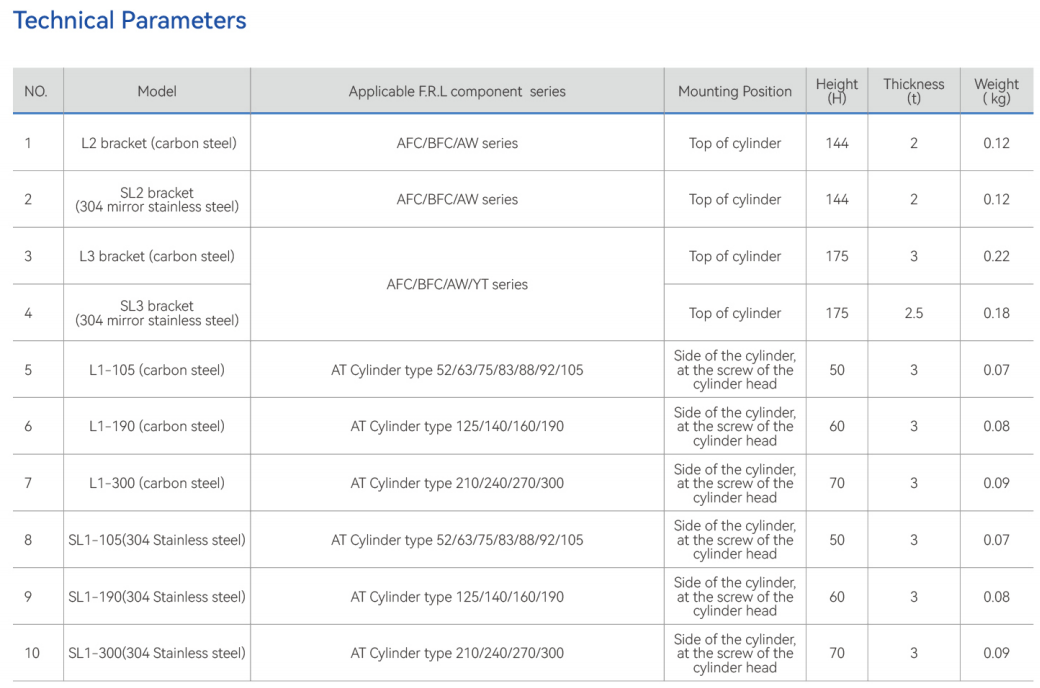Click the L2 bracket (carbon steel) cell
The height and width of the screenshot is (688, 1040).
pos(159,143)
